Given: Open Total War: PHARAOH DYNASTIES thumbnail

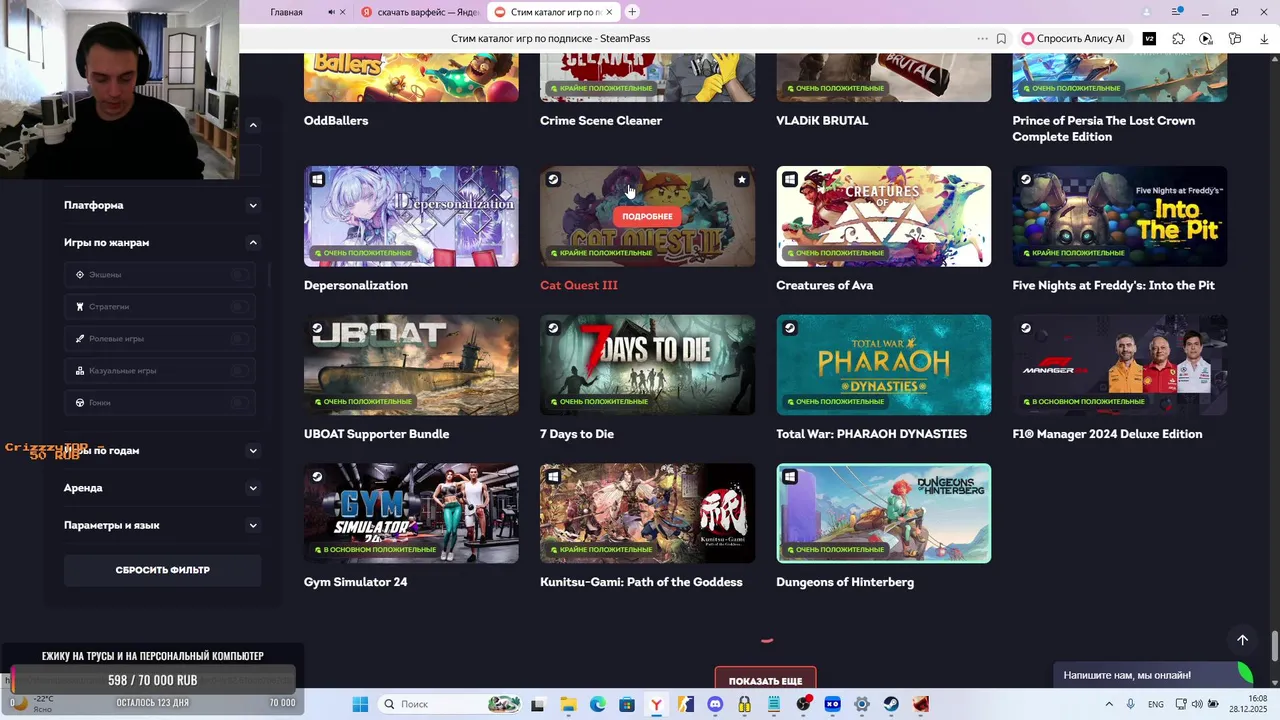Looking at the screenshot, I should pos(884,365).
